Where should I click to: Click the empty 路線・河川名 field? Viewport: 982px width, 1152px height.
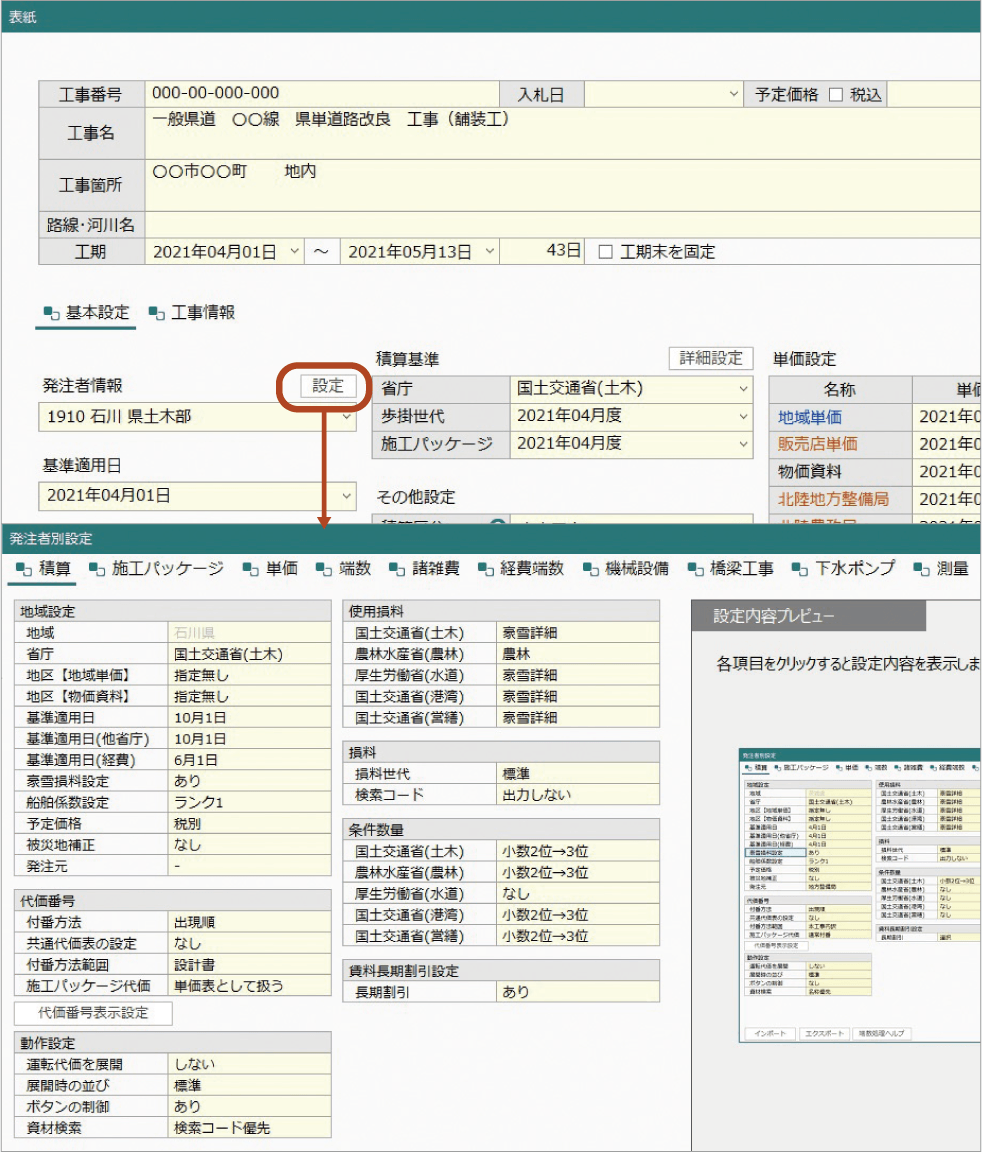click(x=563, y=225)
